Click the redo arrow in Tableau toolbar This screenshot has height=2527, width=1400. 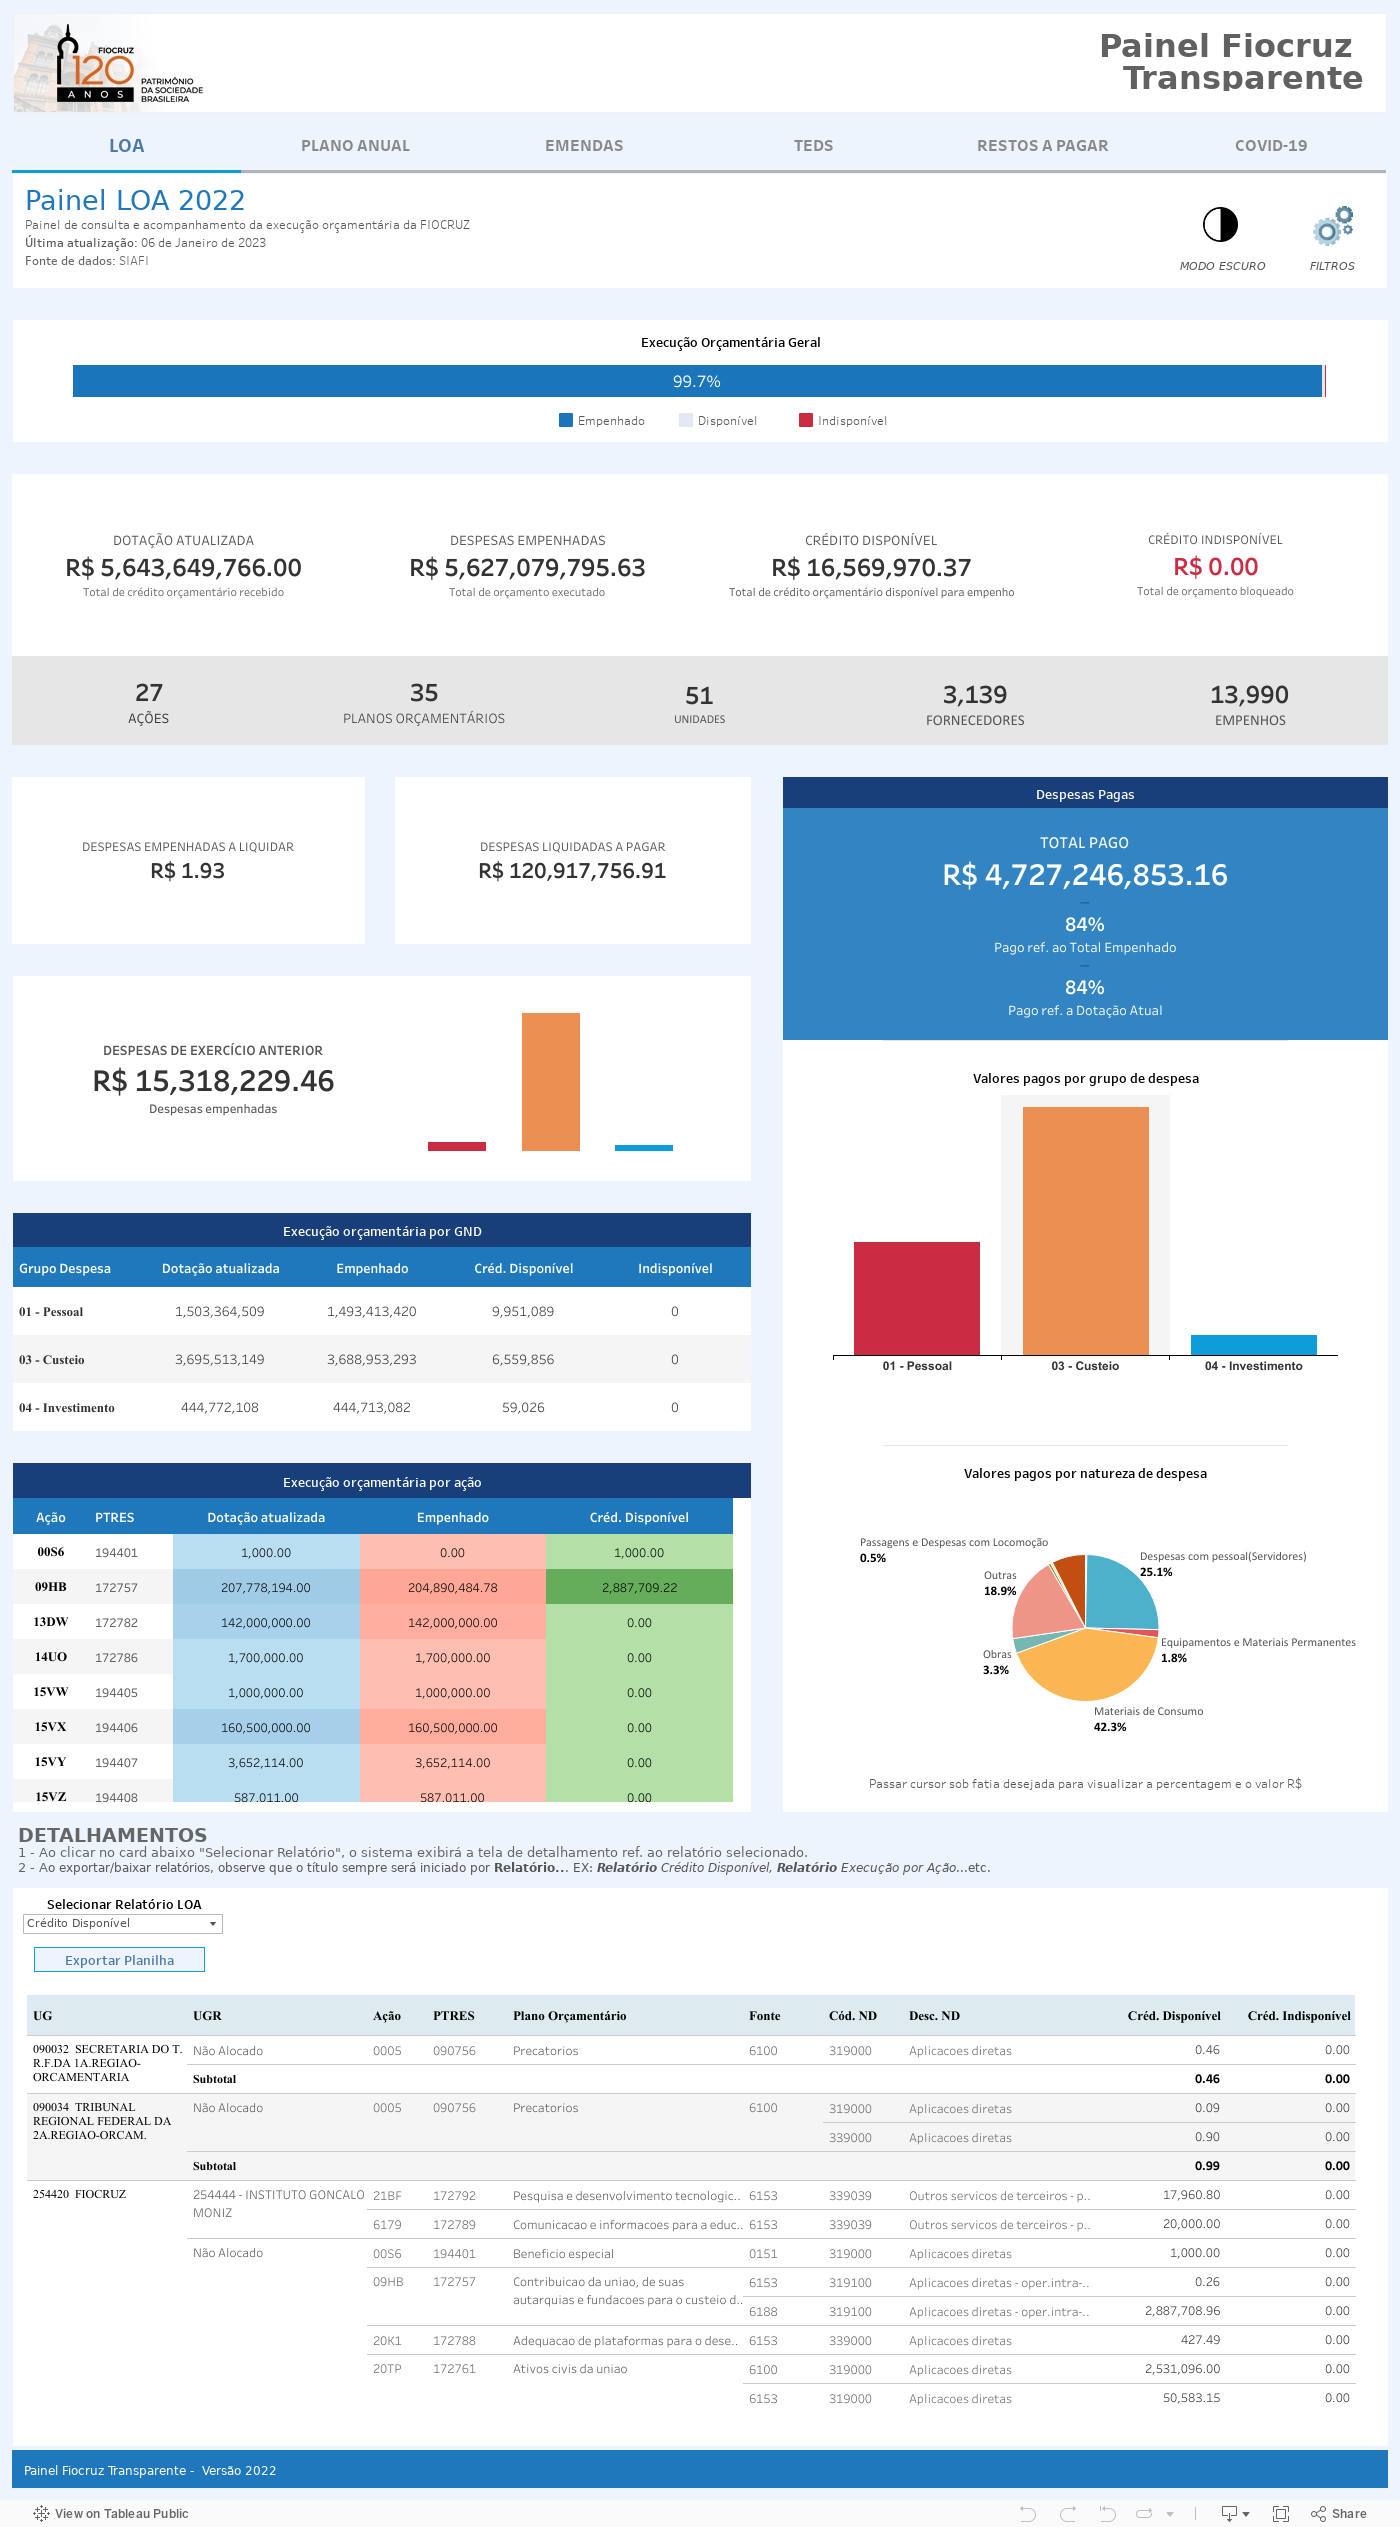pos(1068,2513)
